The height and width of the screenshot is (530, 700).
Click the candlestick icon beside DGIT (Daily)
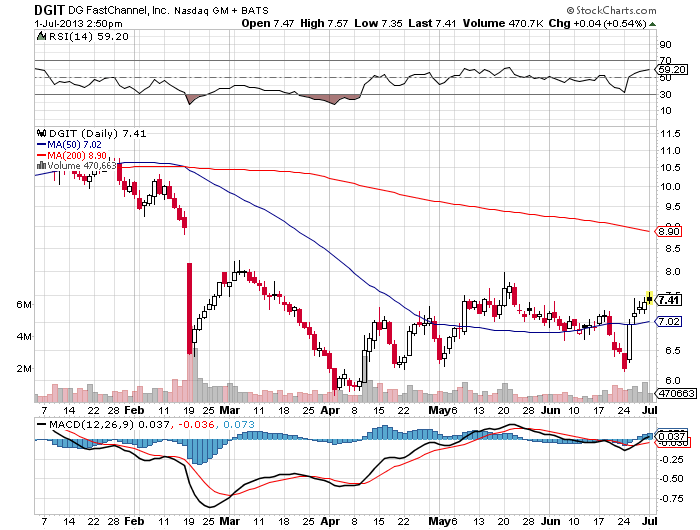coord(42,133)
